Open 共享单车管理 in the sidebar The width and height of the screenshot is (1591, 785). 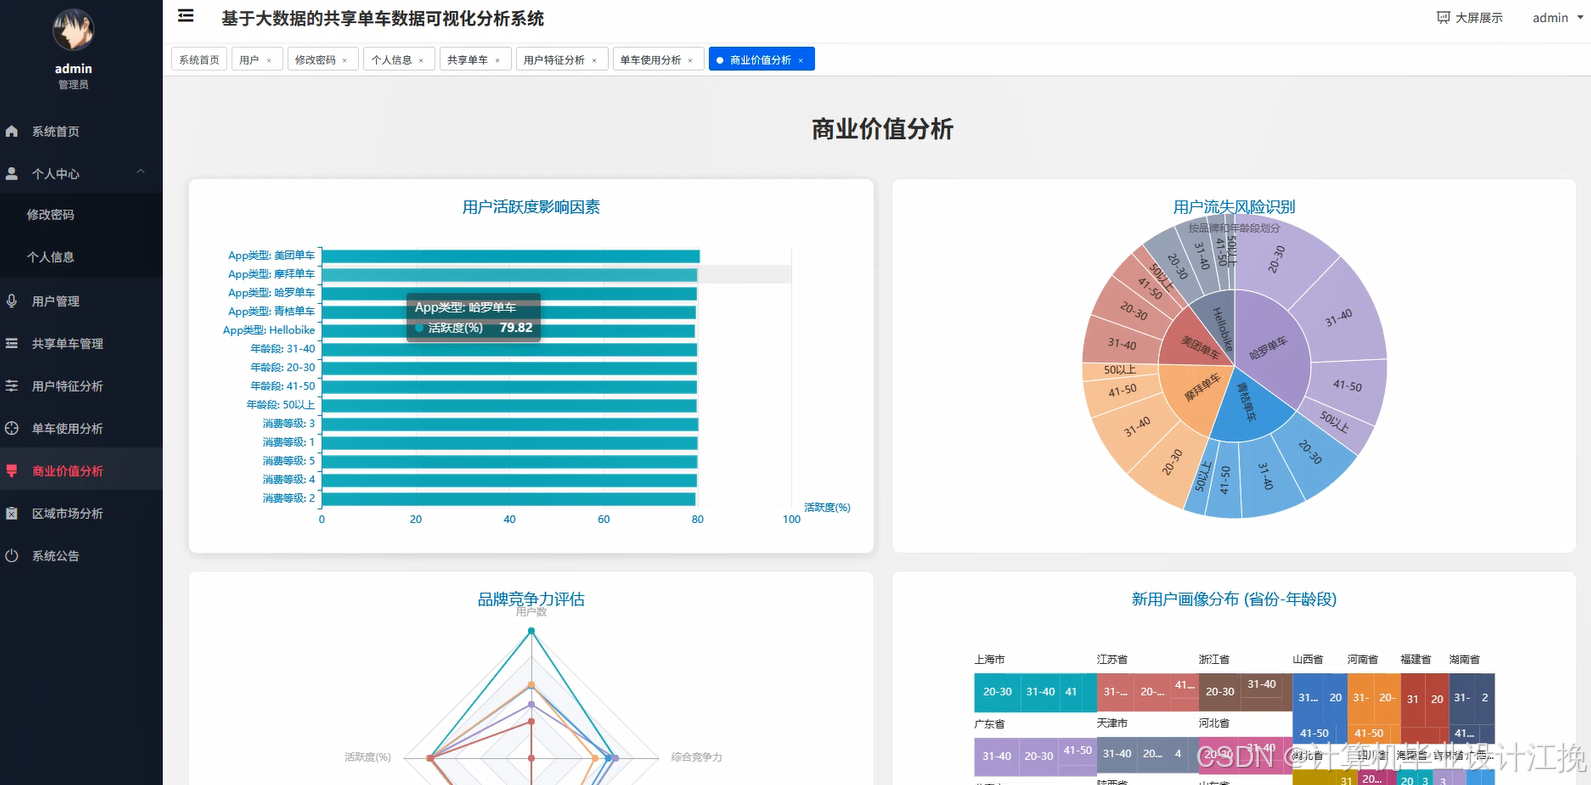pos(81,343)
